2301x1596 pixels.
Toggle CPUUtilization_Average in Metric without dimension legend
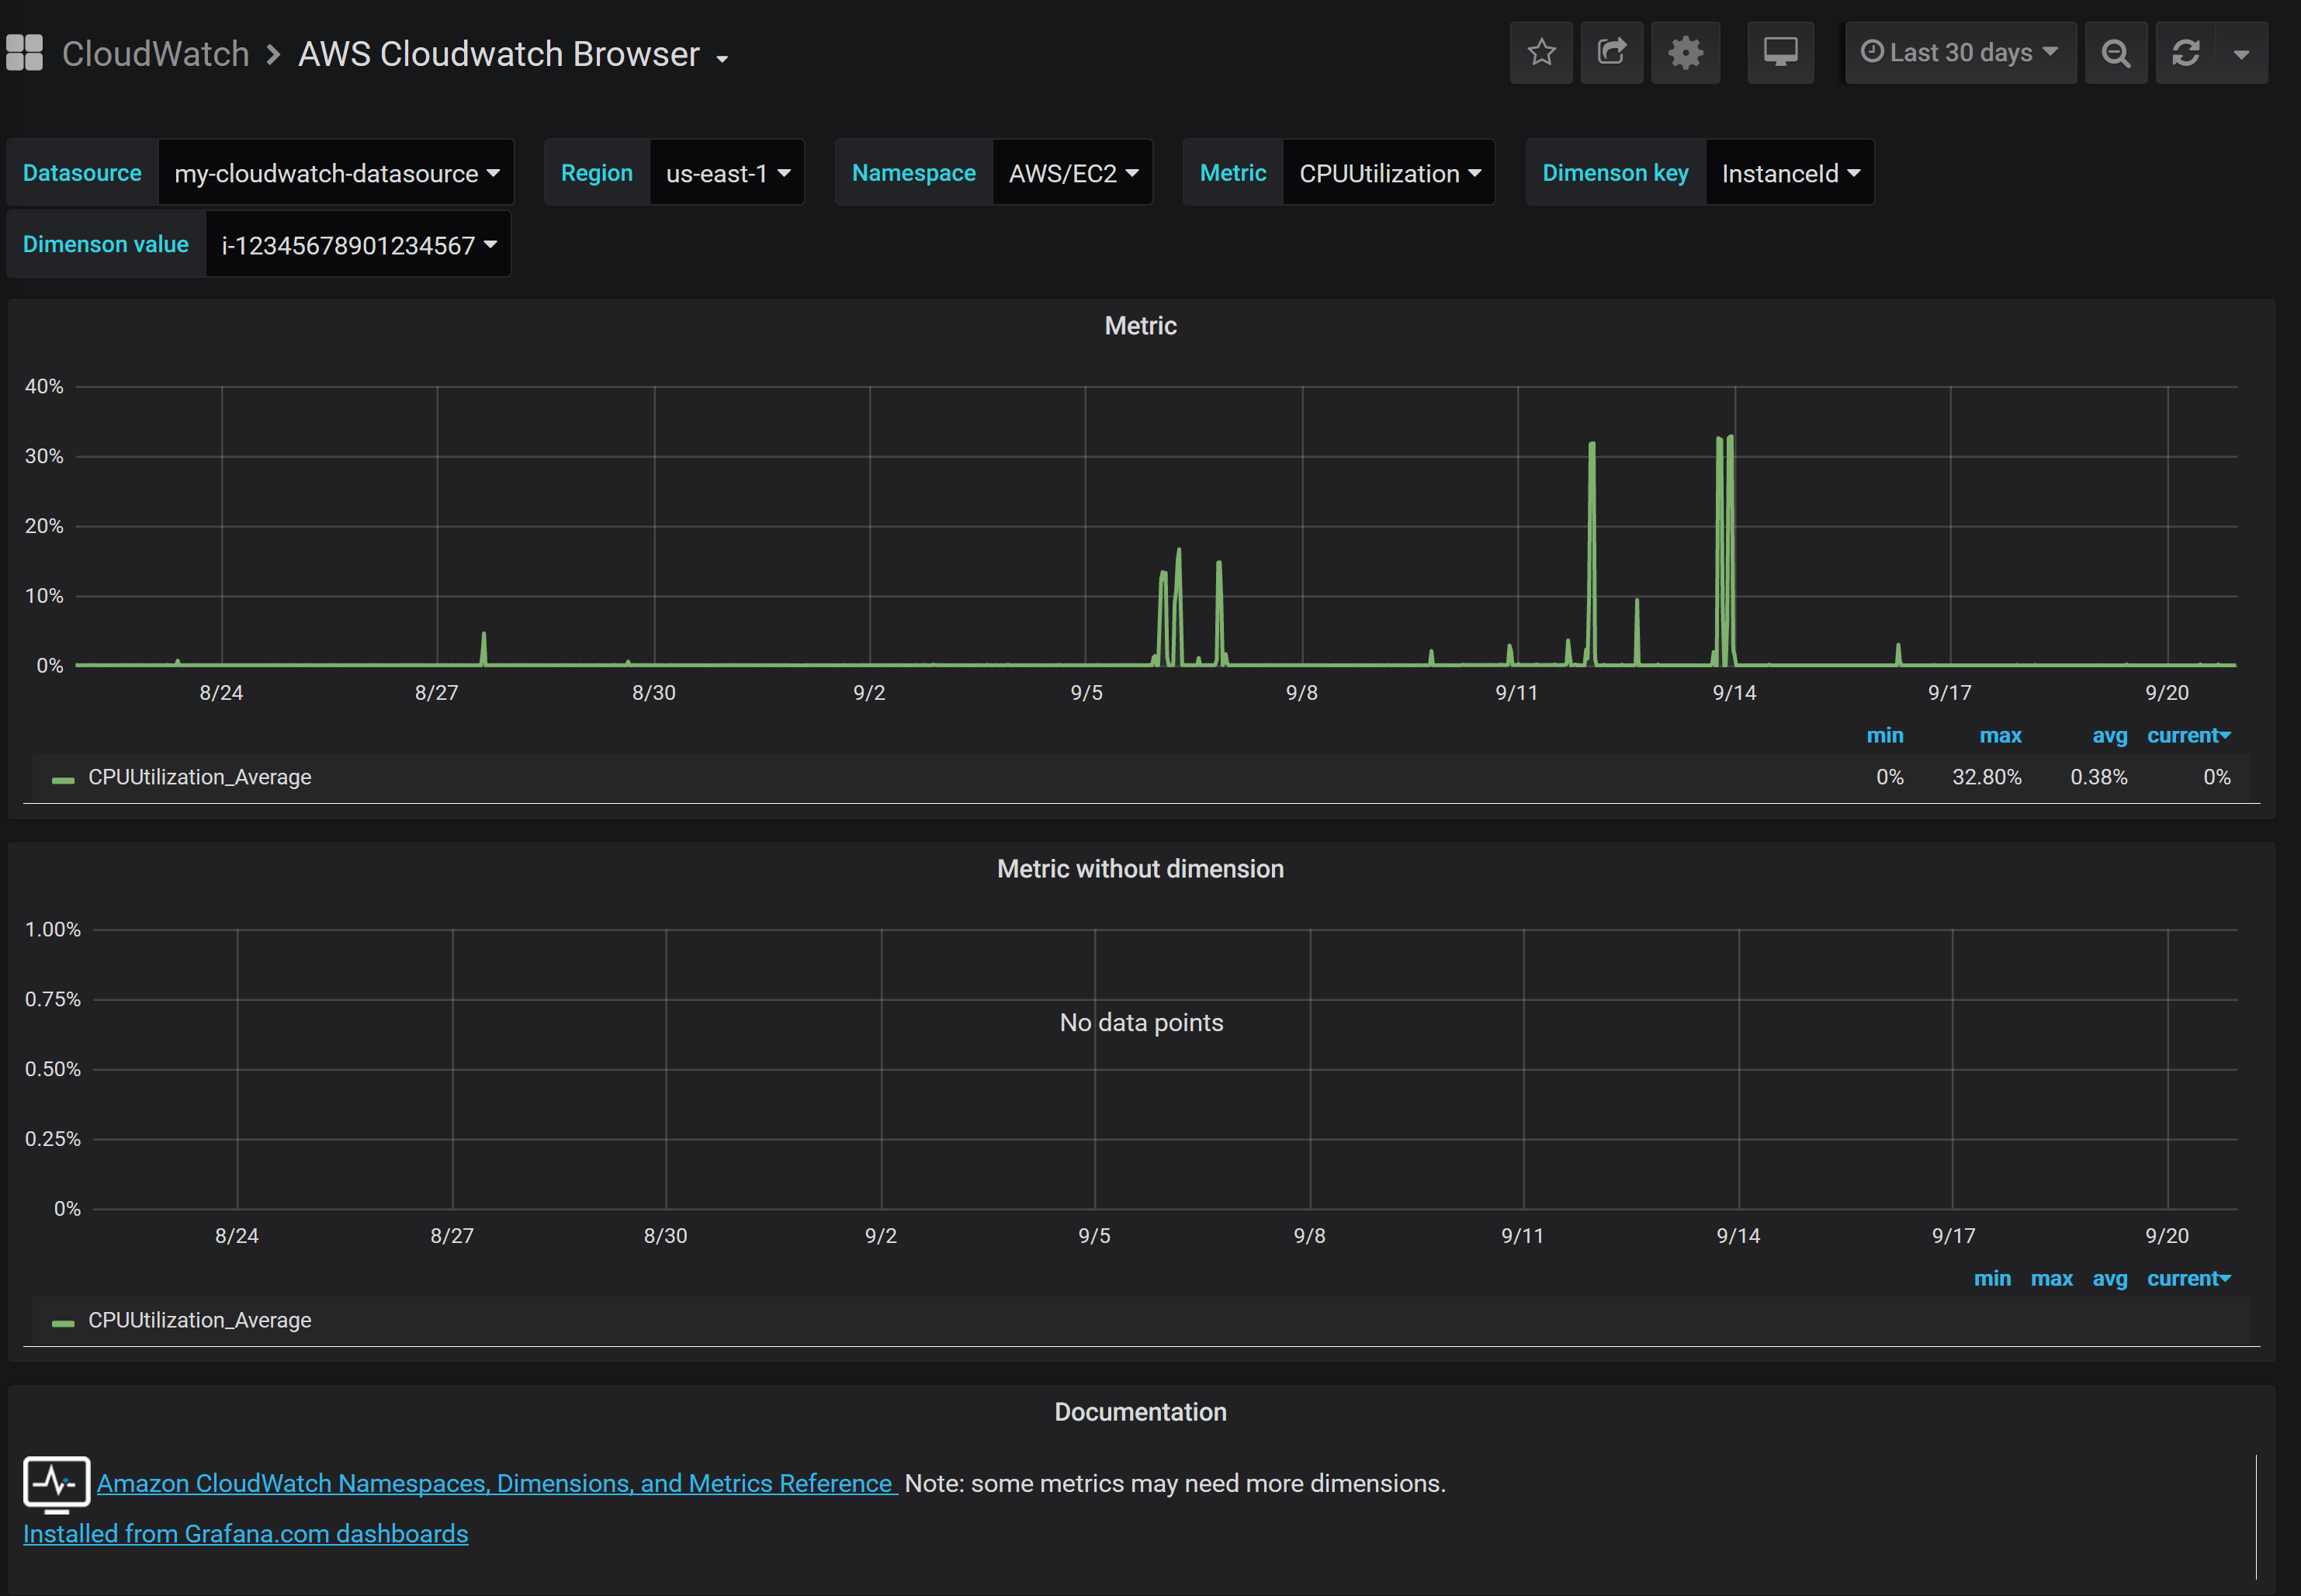199,1321
